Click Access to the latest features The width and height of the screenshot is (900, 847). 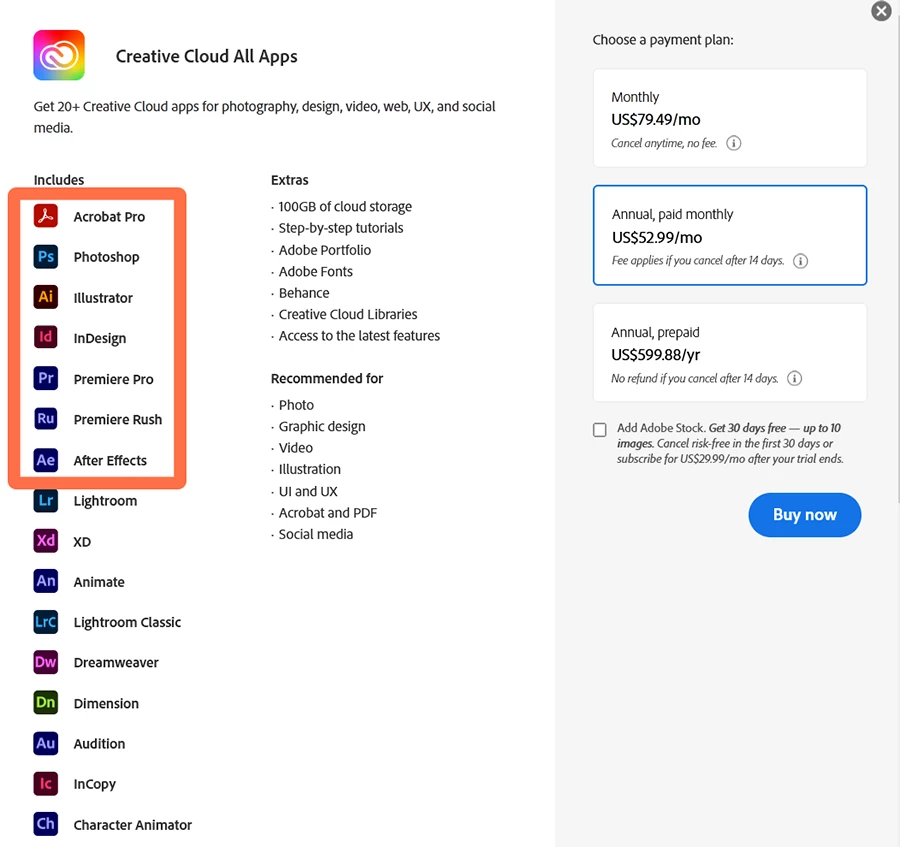click(359, 336)
